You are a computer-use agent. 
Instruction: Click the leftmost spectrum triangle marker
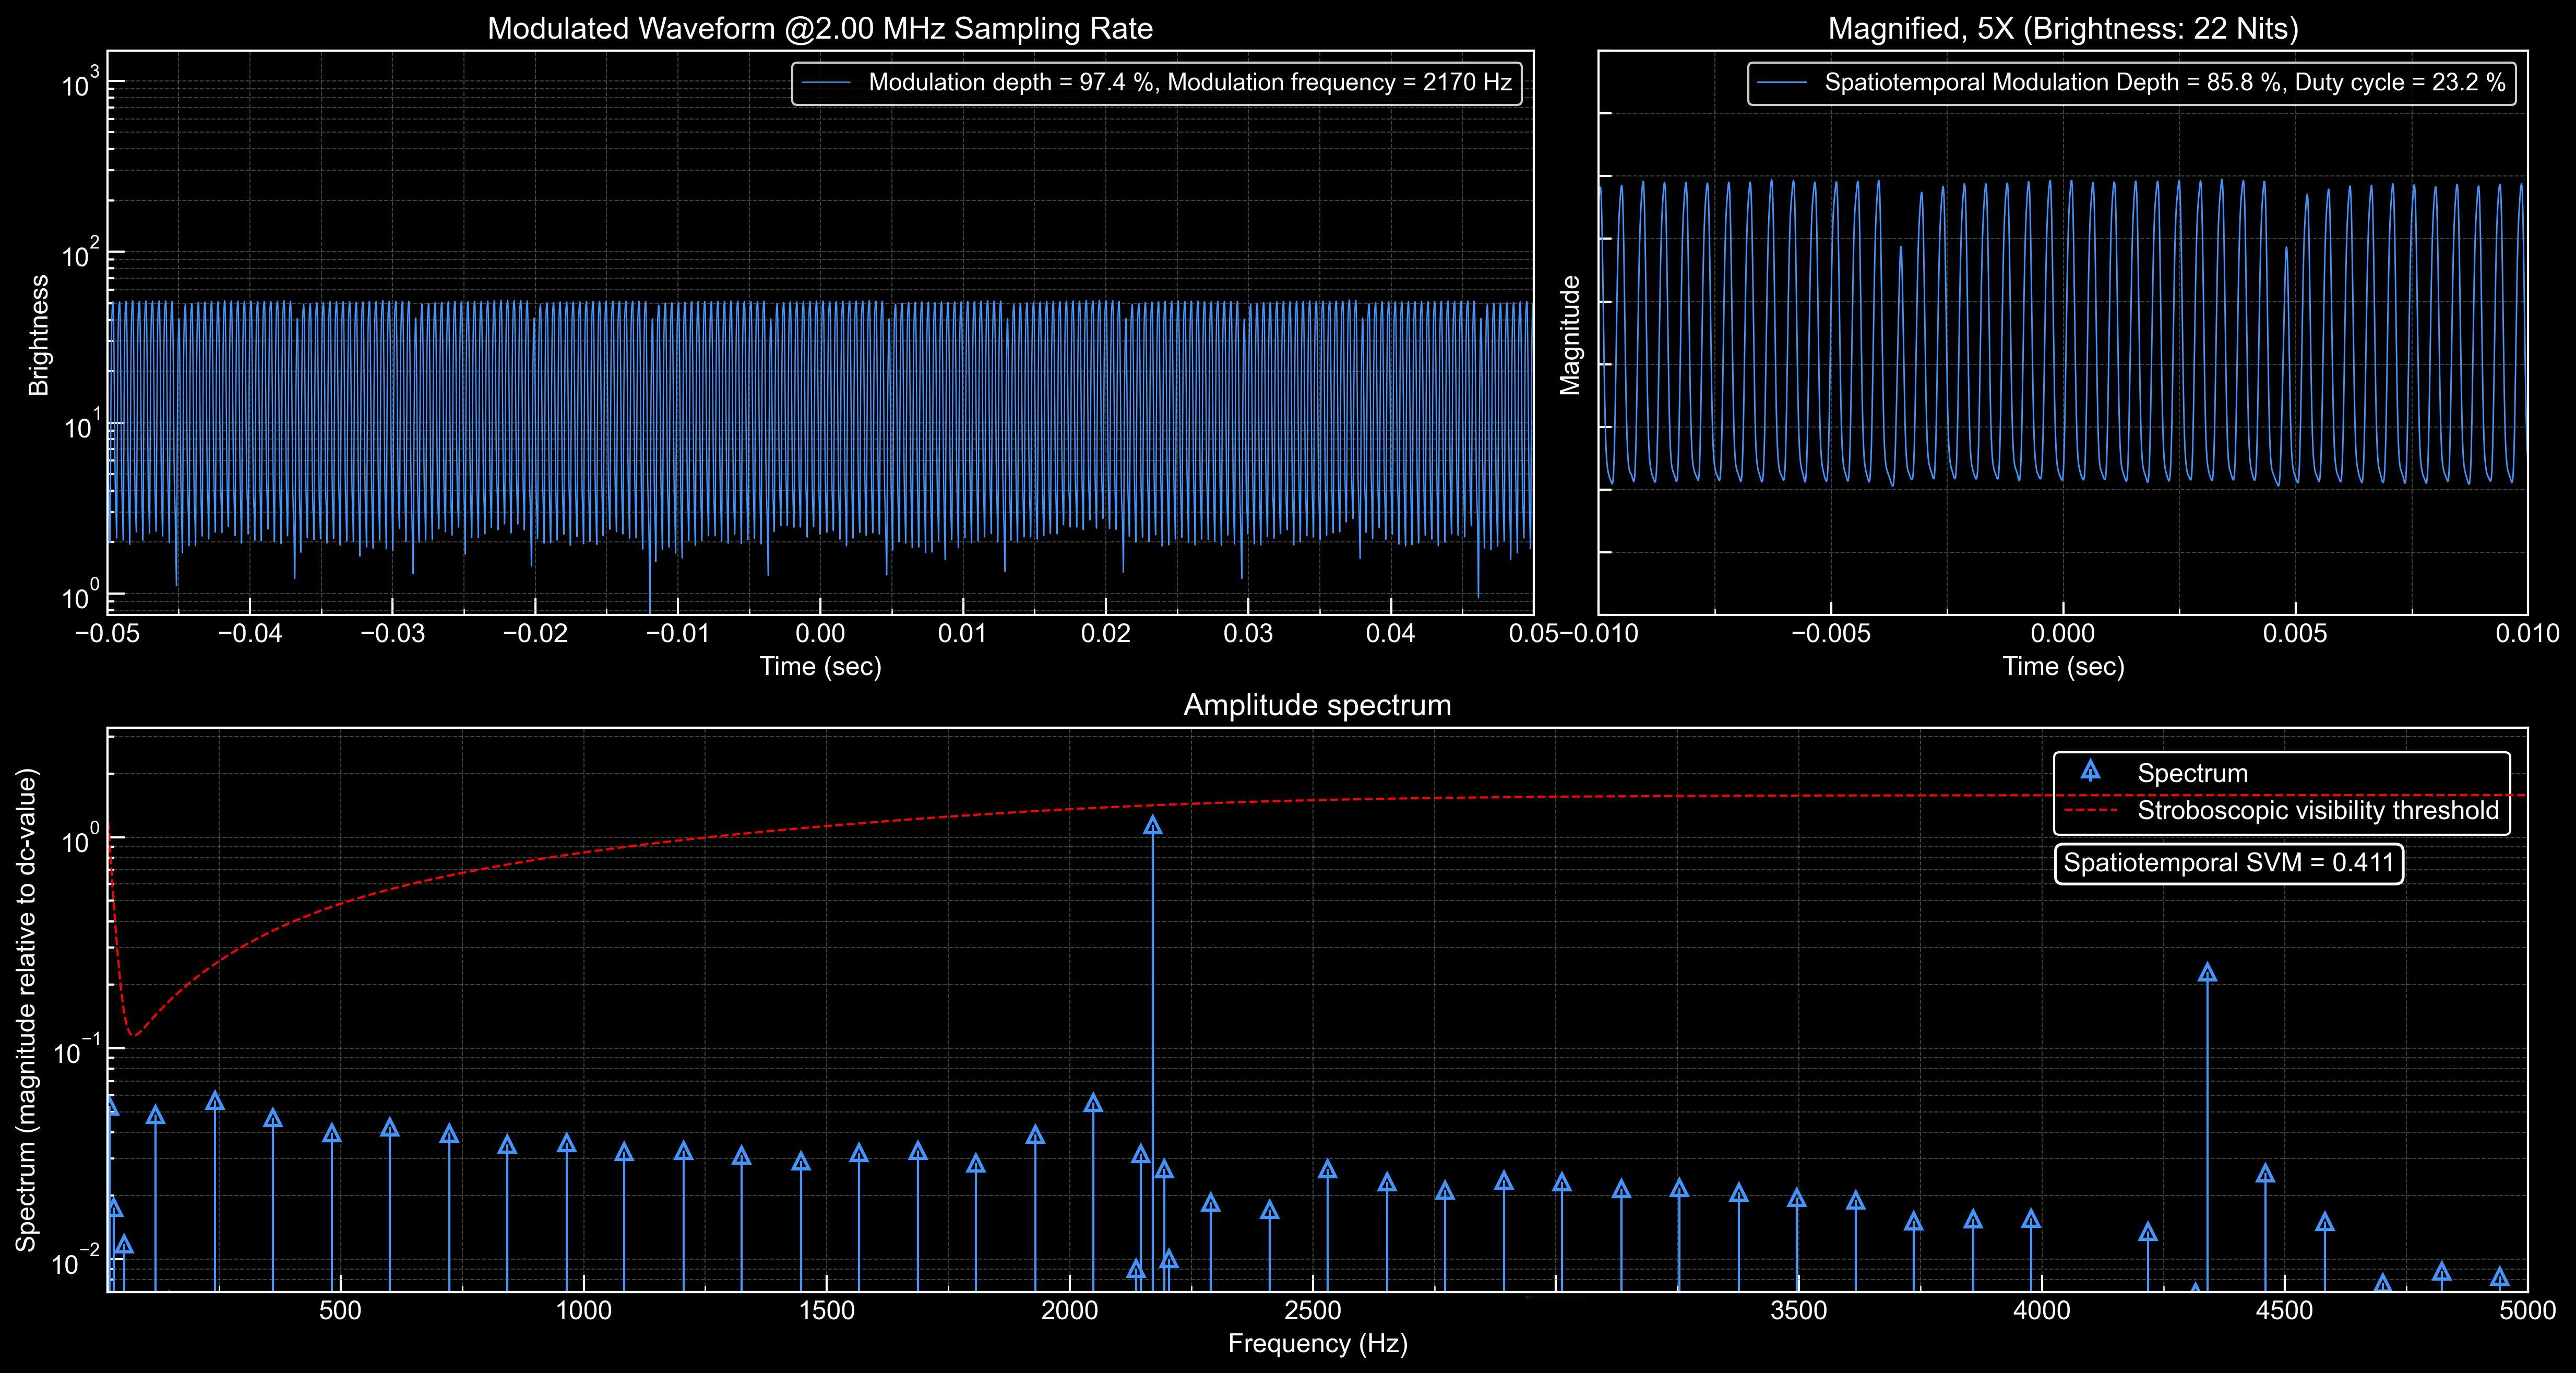point(111,1107)
